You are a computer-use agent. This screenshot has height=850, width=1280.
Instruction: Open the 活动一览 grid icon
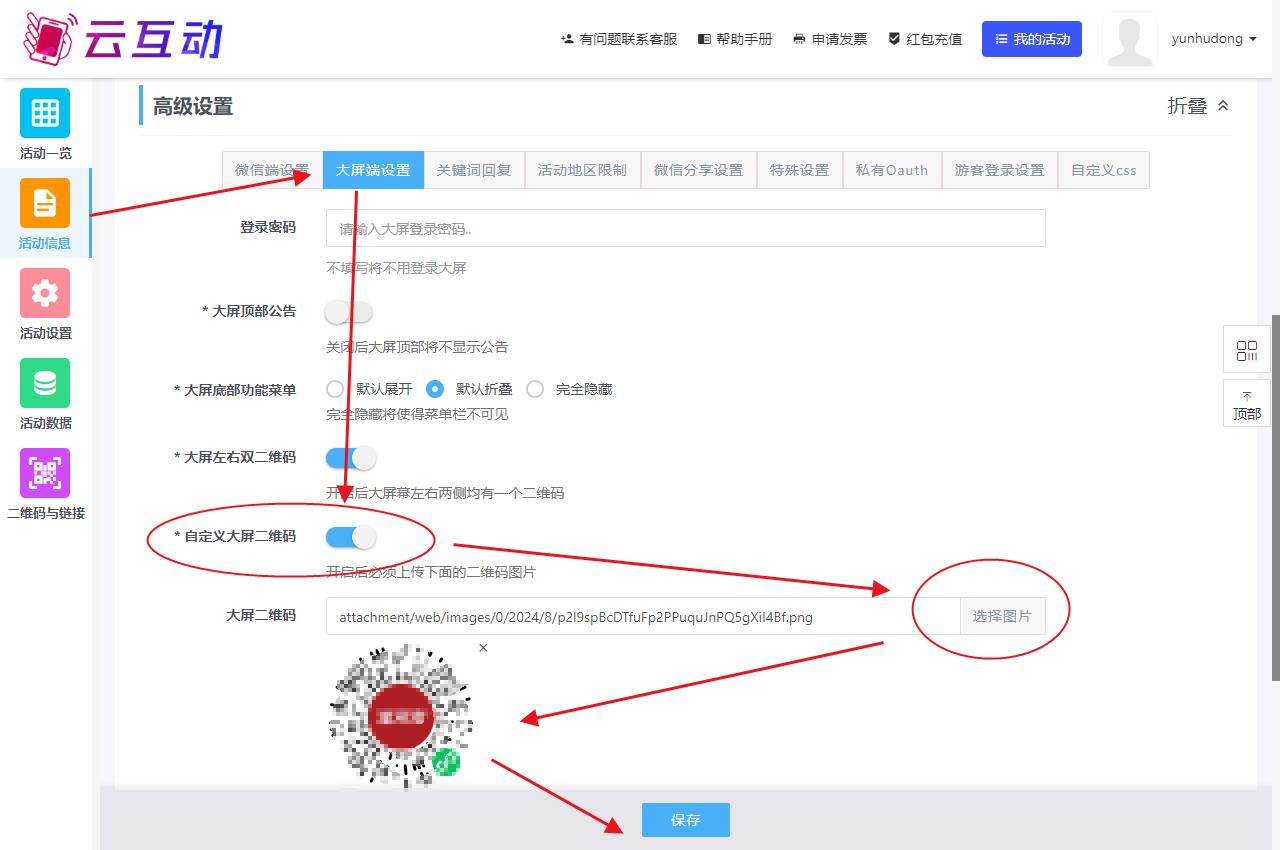click(45, 113)
